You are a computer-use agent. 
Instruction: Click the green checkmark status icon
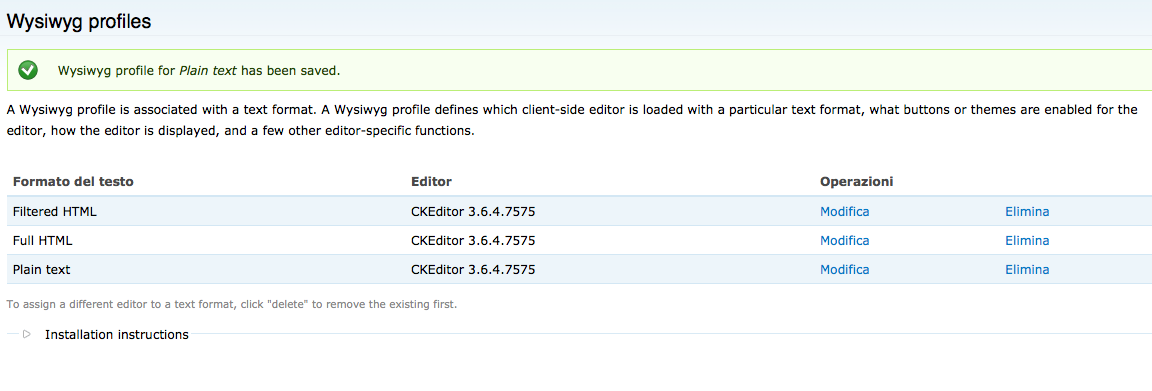[x=28, y=71]
